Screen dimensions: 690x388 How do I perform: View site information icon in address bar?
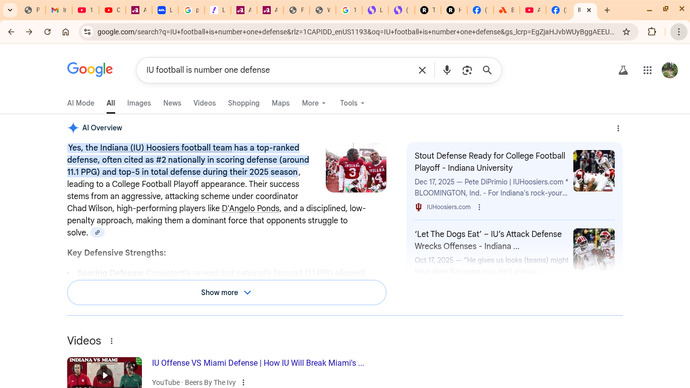87,32
